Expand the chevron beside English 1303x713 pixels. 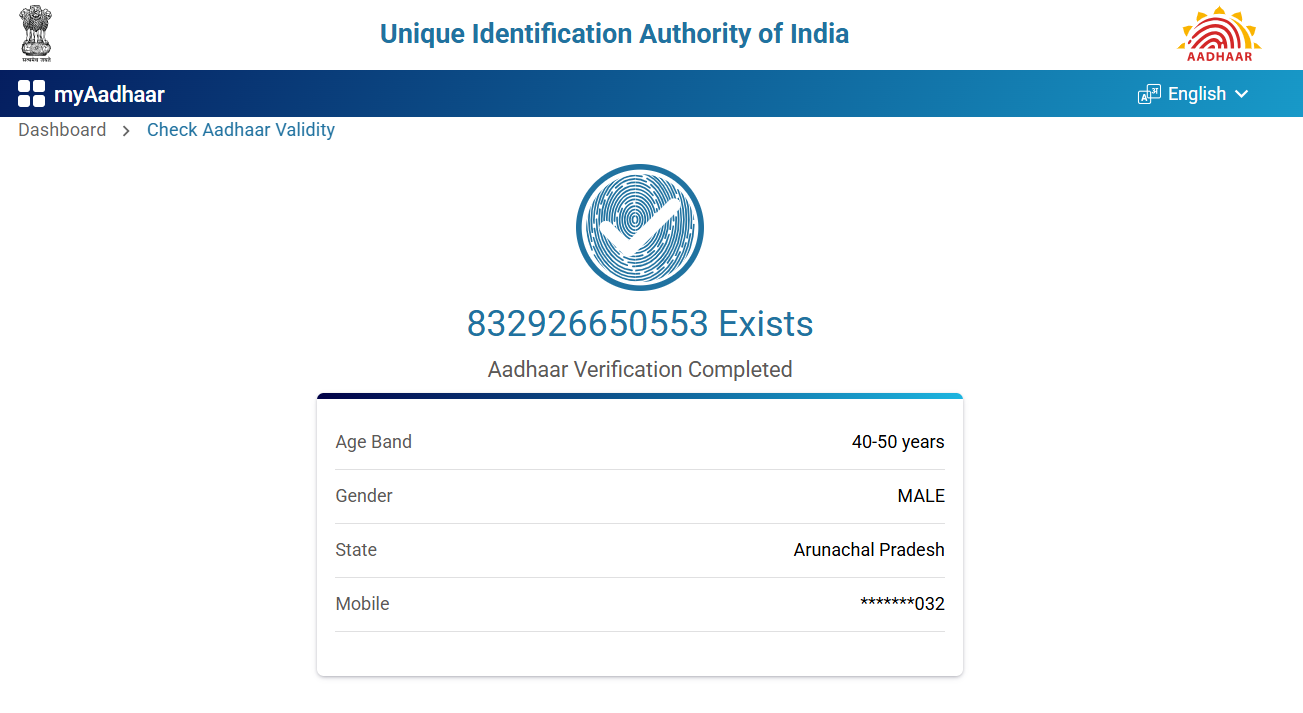pyautogui.click(x=1242, y=94)
